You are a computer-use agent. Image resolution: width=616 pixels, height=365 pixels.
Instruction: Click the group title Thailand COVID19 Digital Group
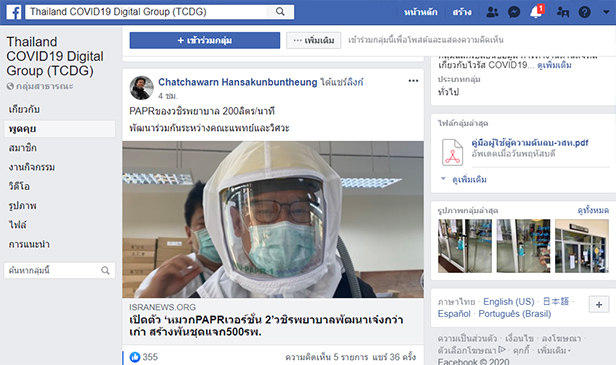[x=55, y=56]
